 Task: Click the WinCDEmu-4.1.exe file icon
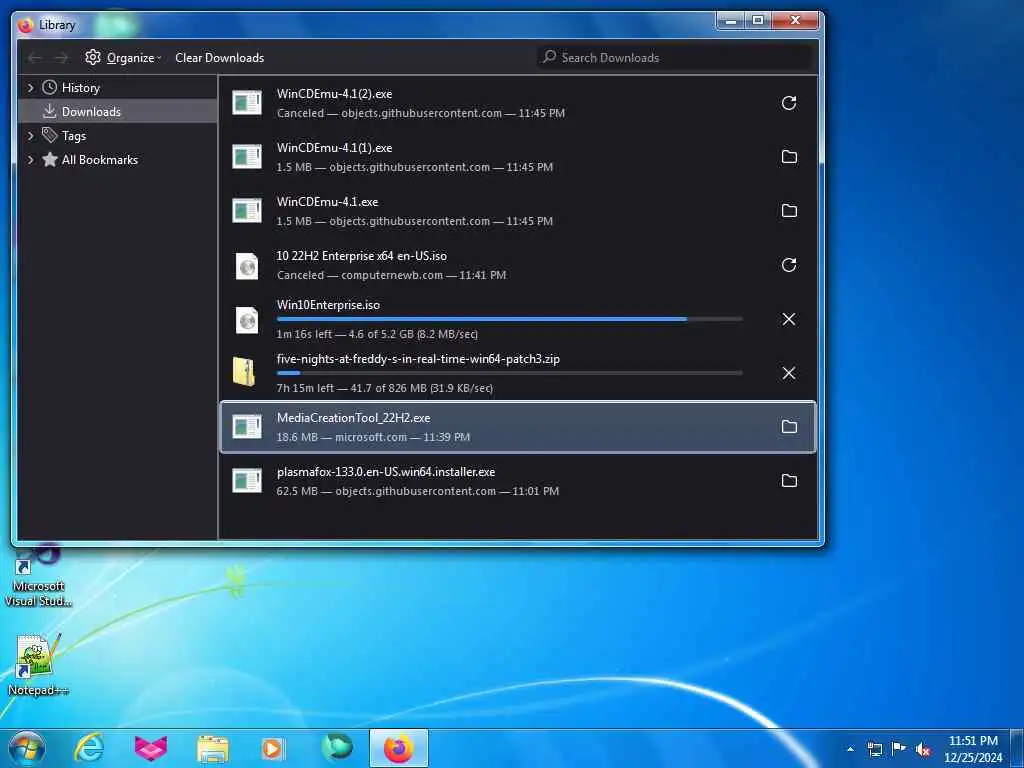tap(247, 211)
